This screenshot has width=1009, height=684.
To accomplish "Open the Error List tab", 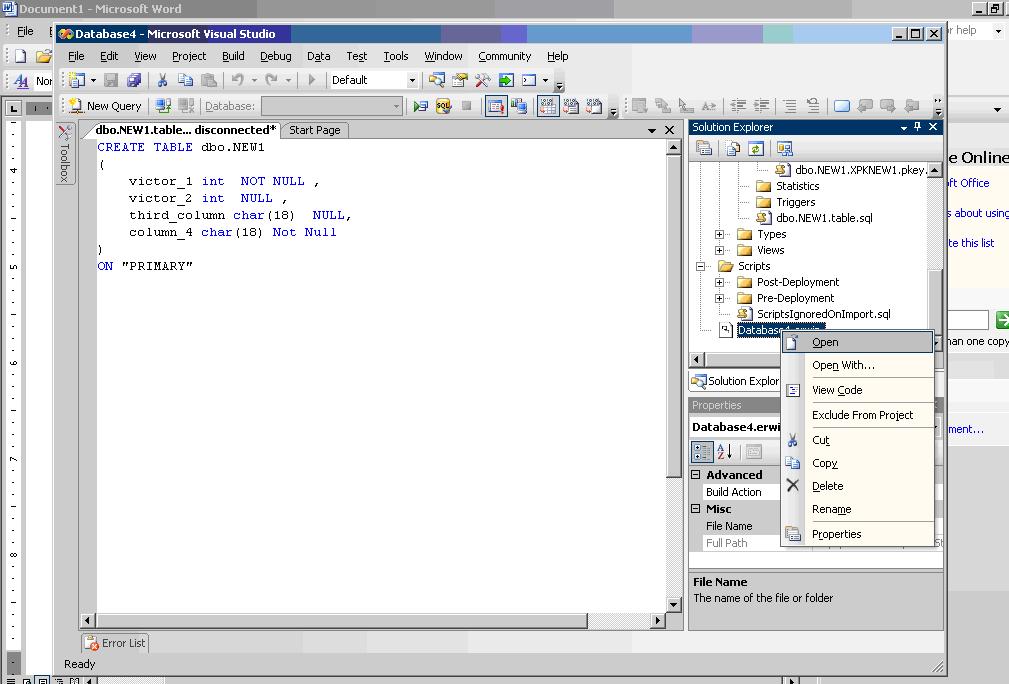I will click(115, 643).
